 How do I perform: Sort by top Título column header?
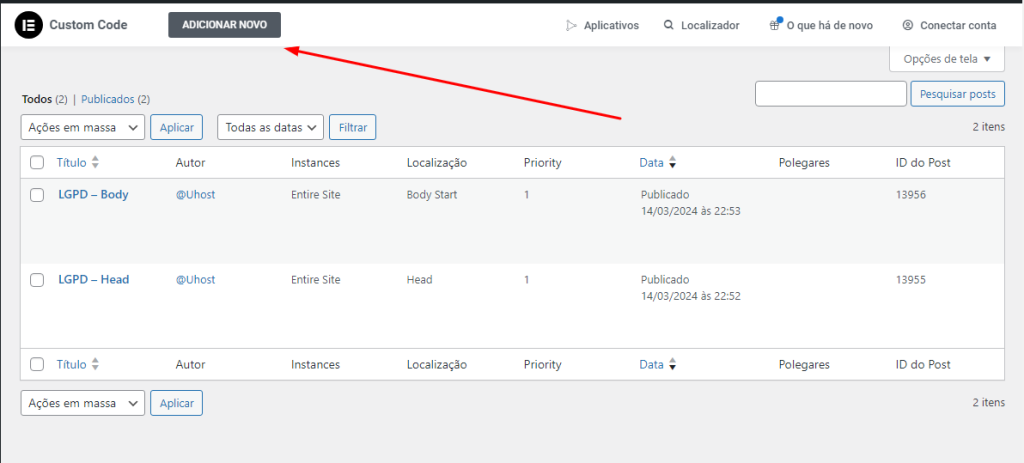[x=71, y=163]
